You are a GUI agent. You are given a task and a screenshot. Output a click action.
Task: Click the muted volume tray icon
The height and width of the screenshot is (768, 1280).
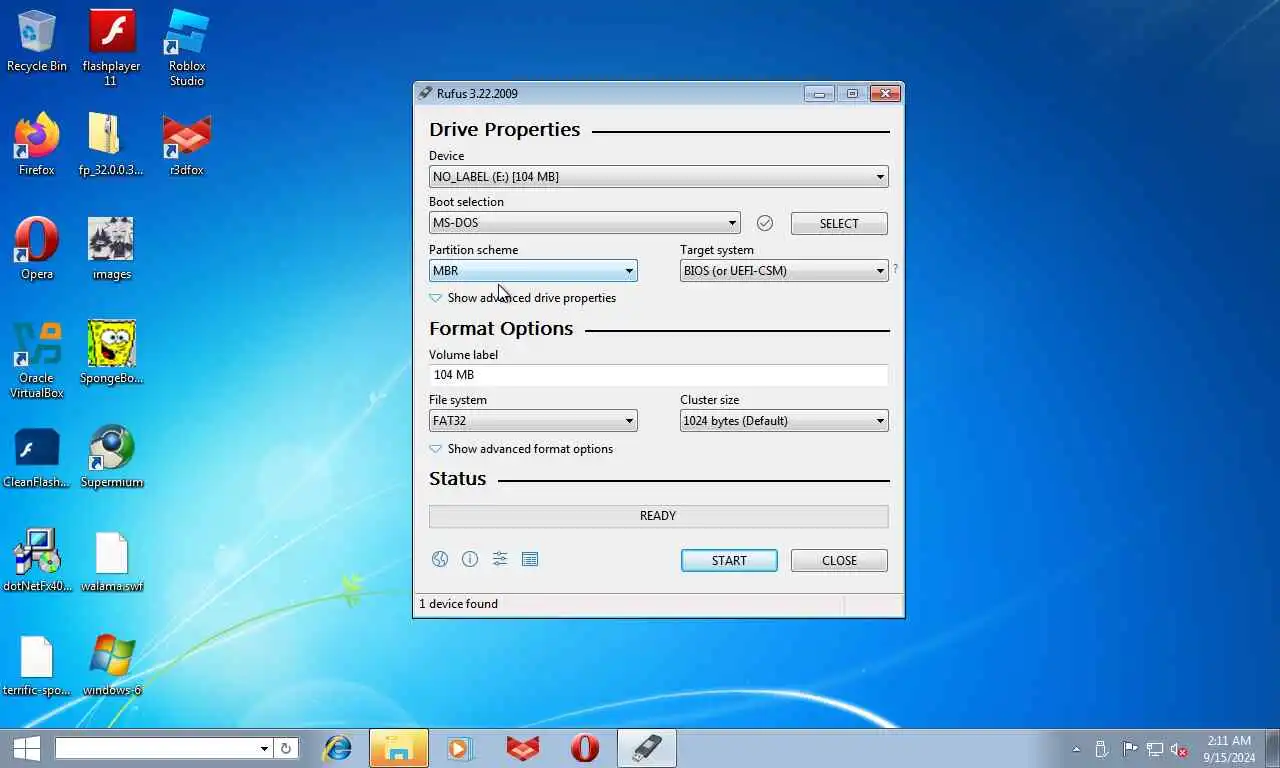[1180, 748]
